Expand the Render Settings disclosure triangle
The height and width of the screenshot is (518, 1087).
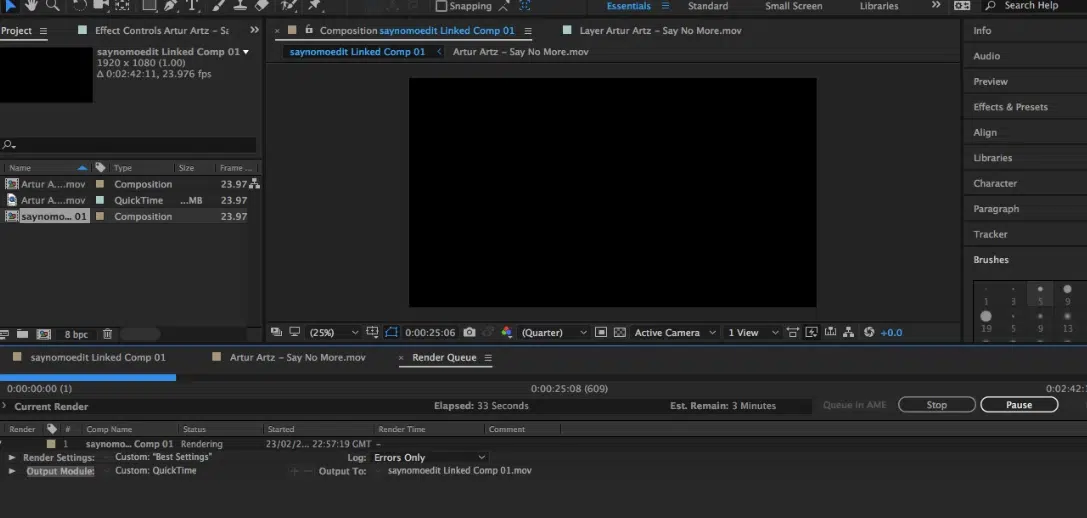[x=12, y=457]
